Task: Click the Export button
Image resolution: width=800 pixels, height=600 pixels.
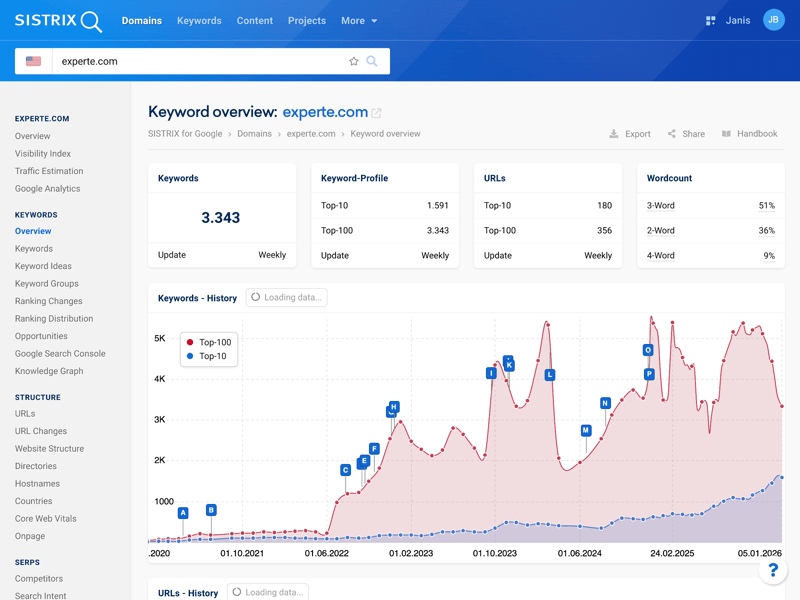Action: (630, 134)
